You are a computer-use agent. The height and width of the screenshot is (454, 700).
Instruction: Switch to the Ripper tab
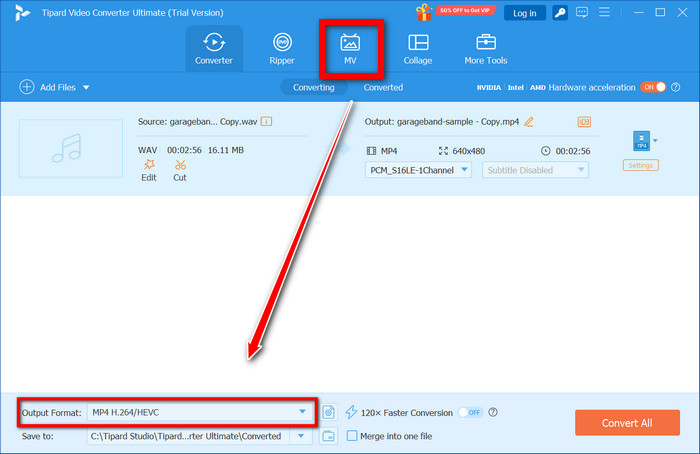[282, 49]
